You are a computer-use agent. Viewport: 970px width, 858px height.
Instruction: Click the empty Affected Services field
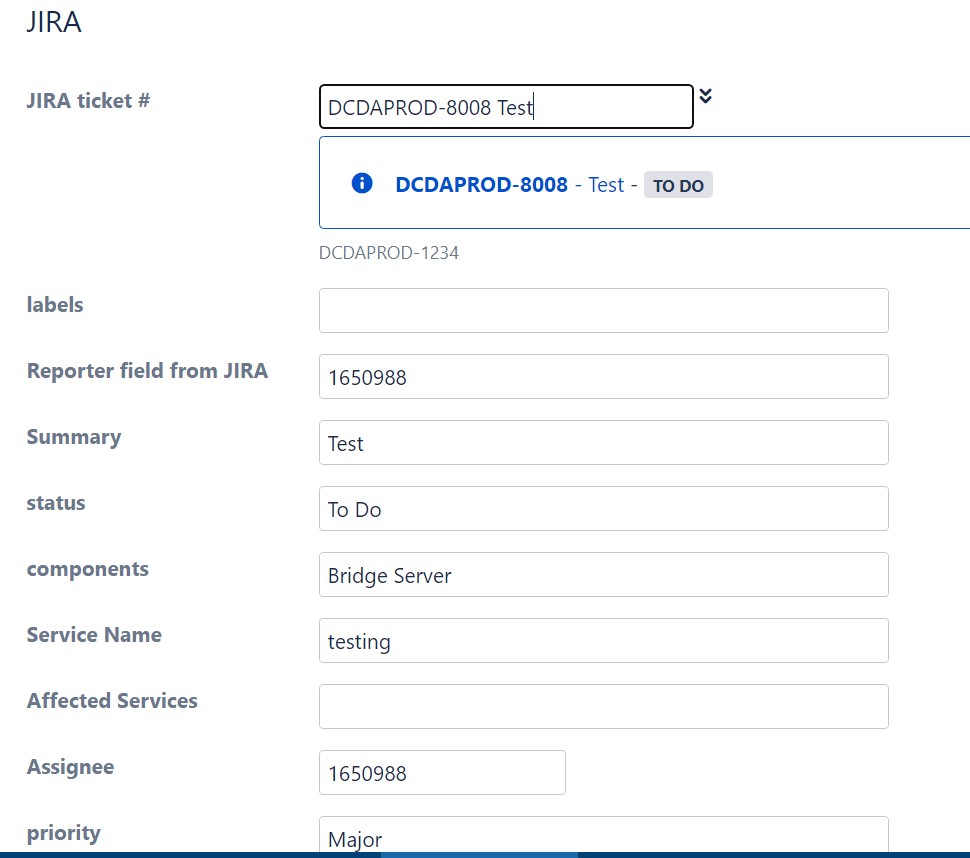click(603, 706)
